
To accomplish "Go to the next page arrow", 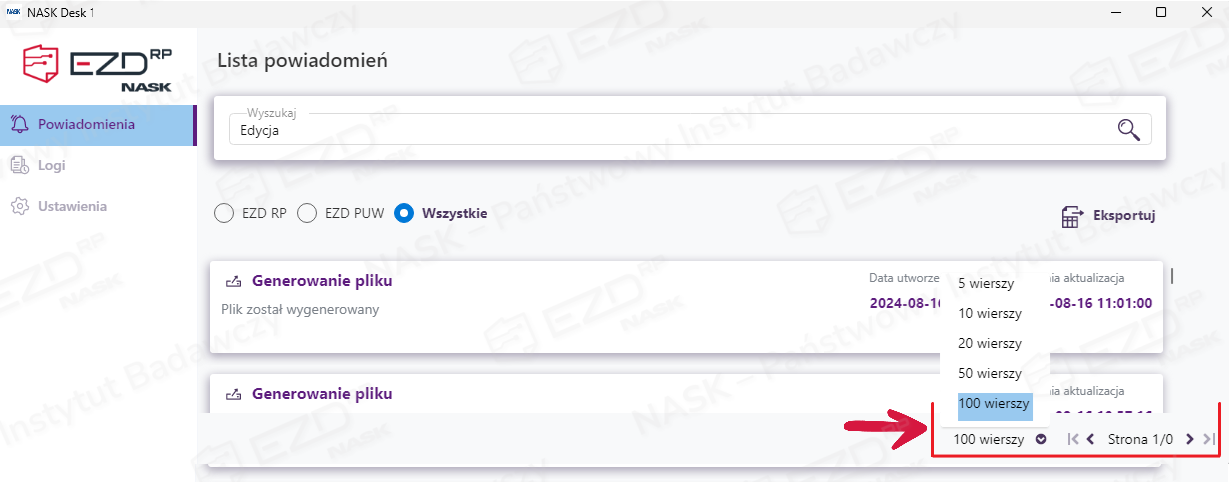I will pyautogui.click(x=1190, y=439).
